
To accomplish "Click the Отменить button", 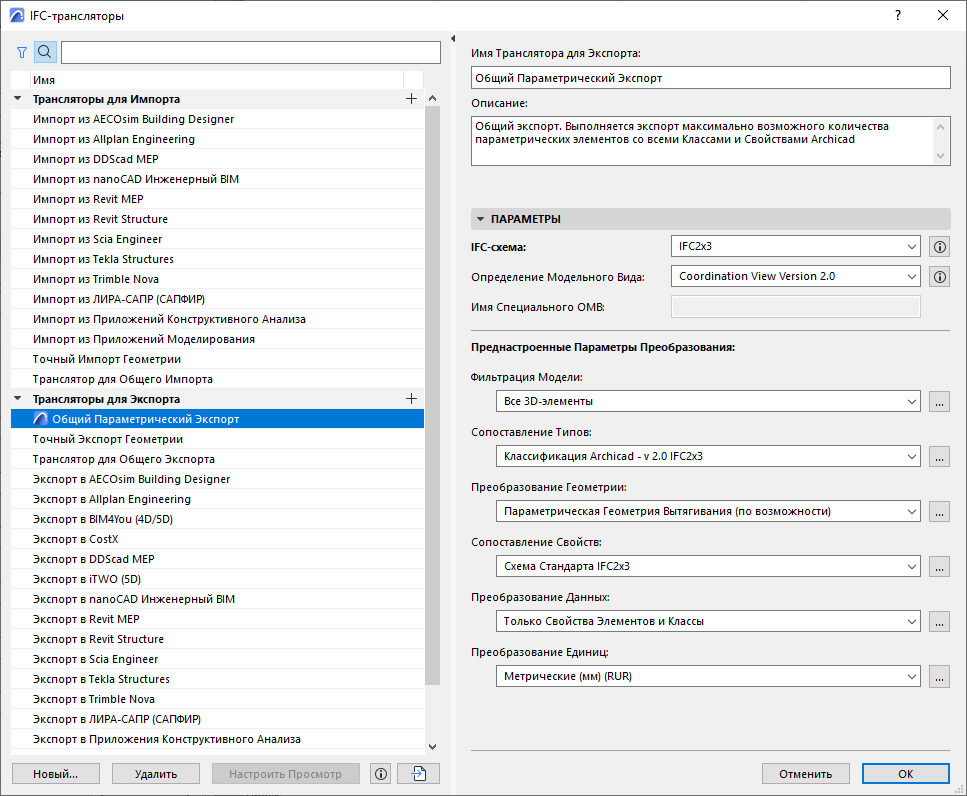I will 805,774.
